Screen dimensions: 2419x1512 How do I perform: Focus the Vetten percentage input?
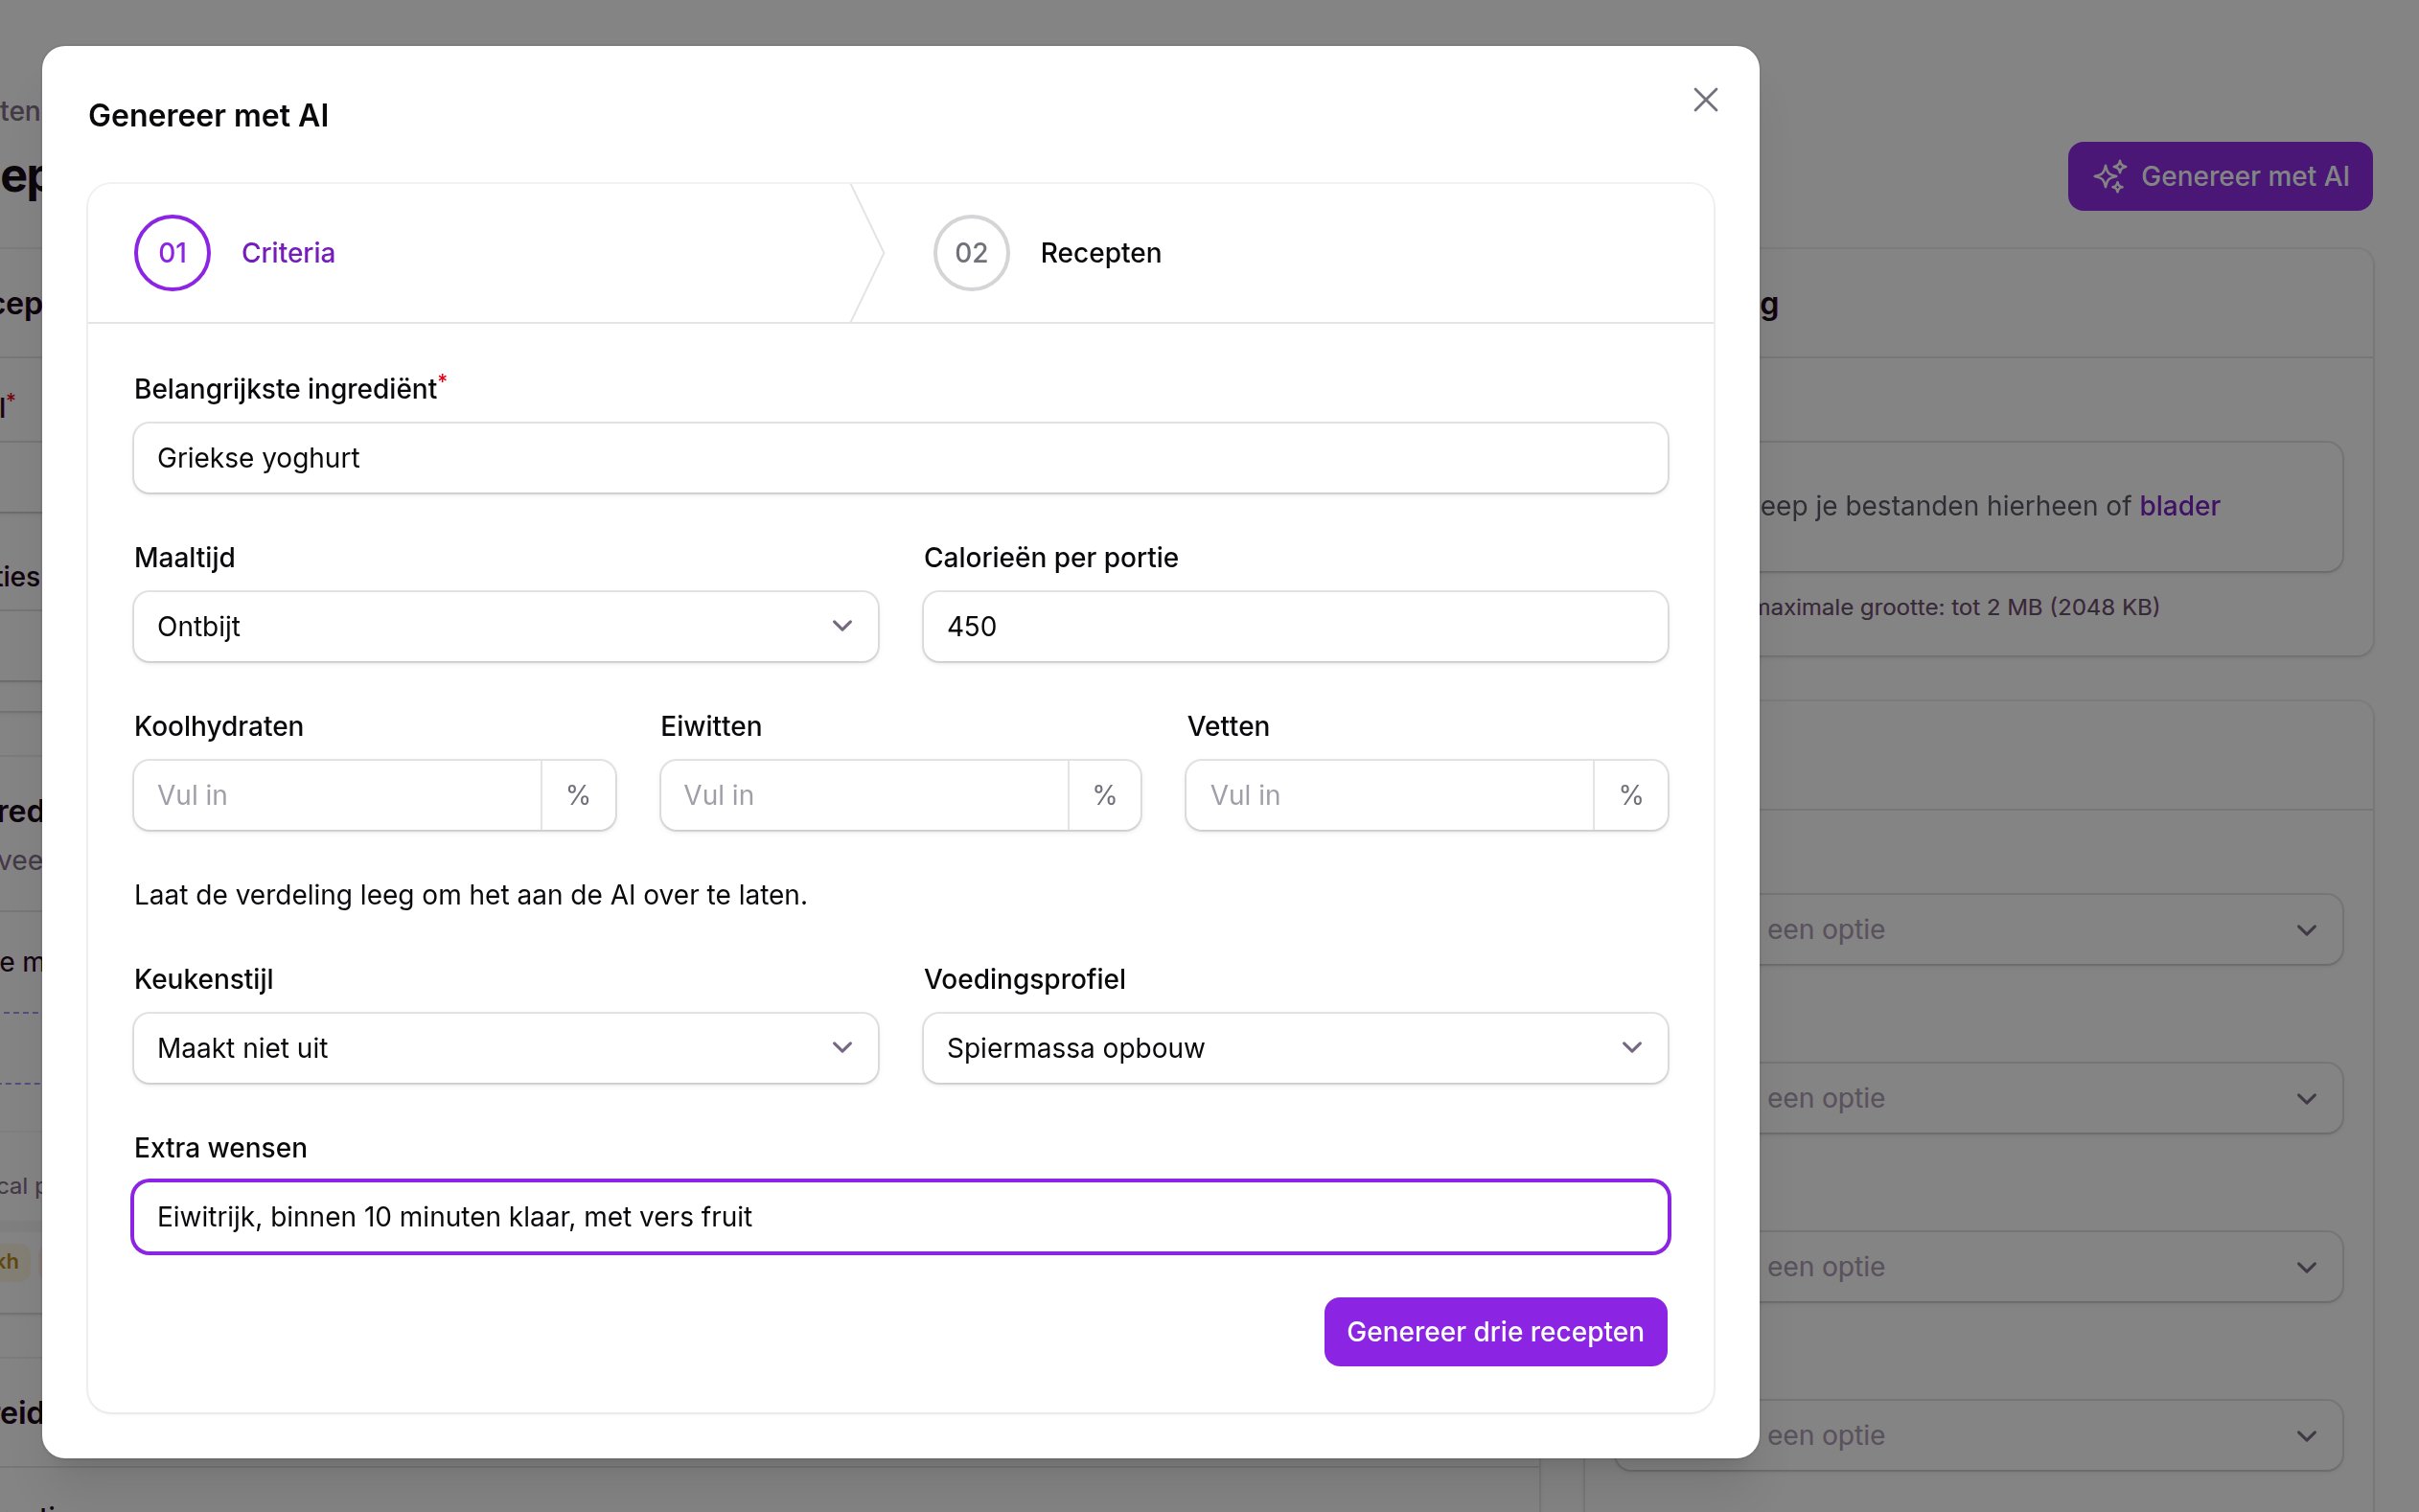[x=1390, y=795]
